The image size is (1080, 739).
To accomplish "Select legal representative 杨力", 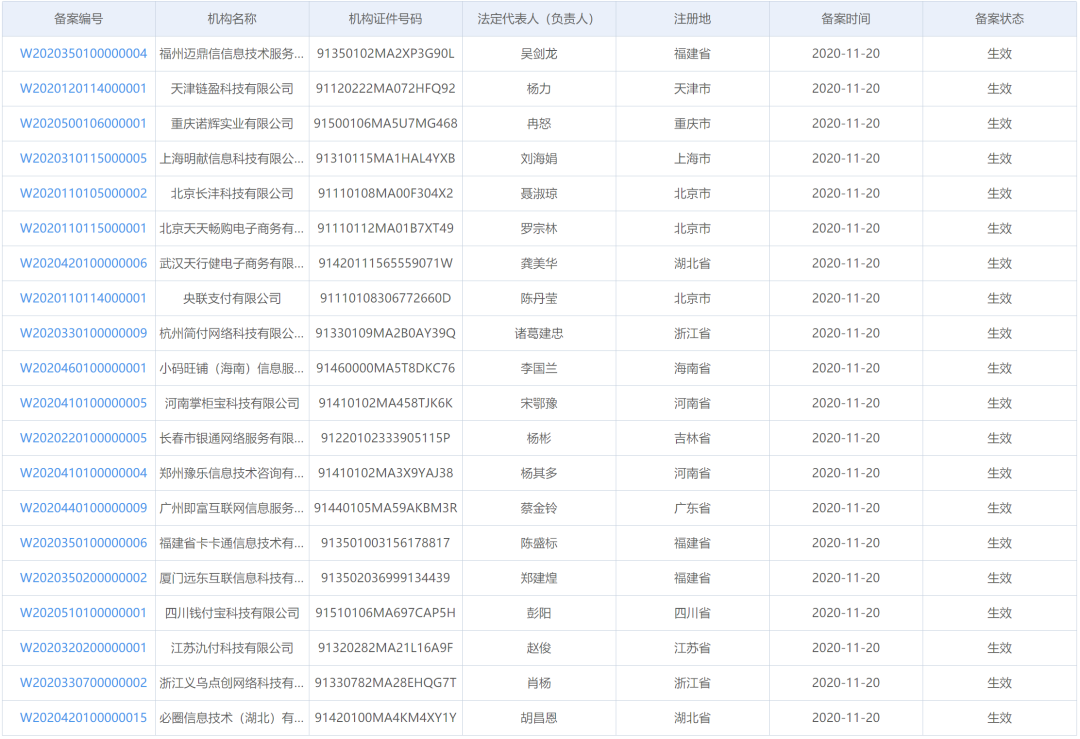I will coord(539,89).
